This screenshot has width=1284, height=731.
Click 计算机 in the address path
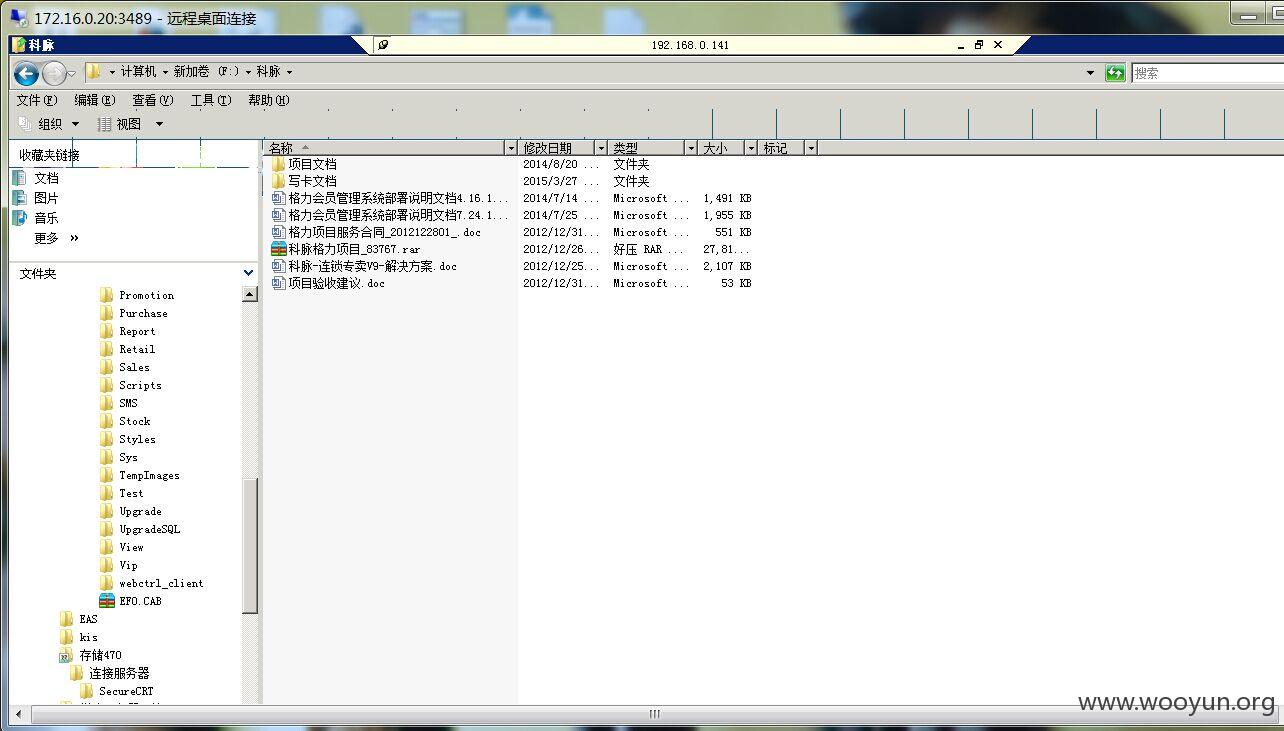[x=138, y=72]
